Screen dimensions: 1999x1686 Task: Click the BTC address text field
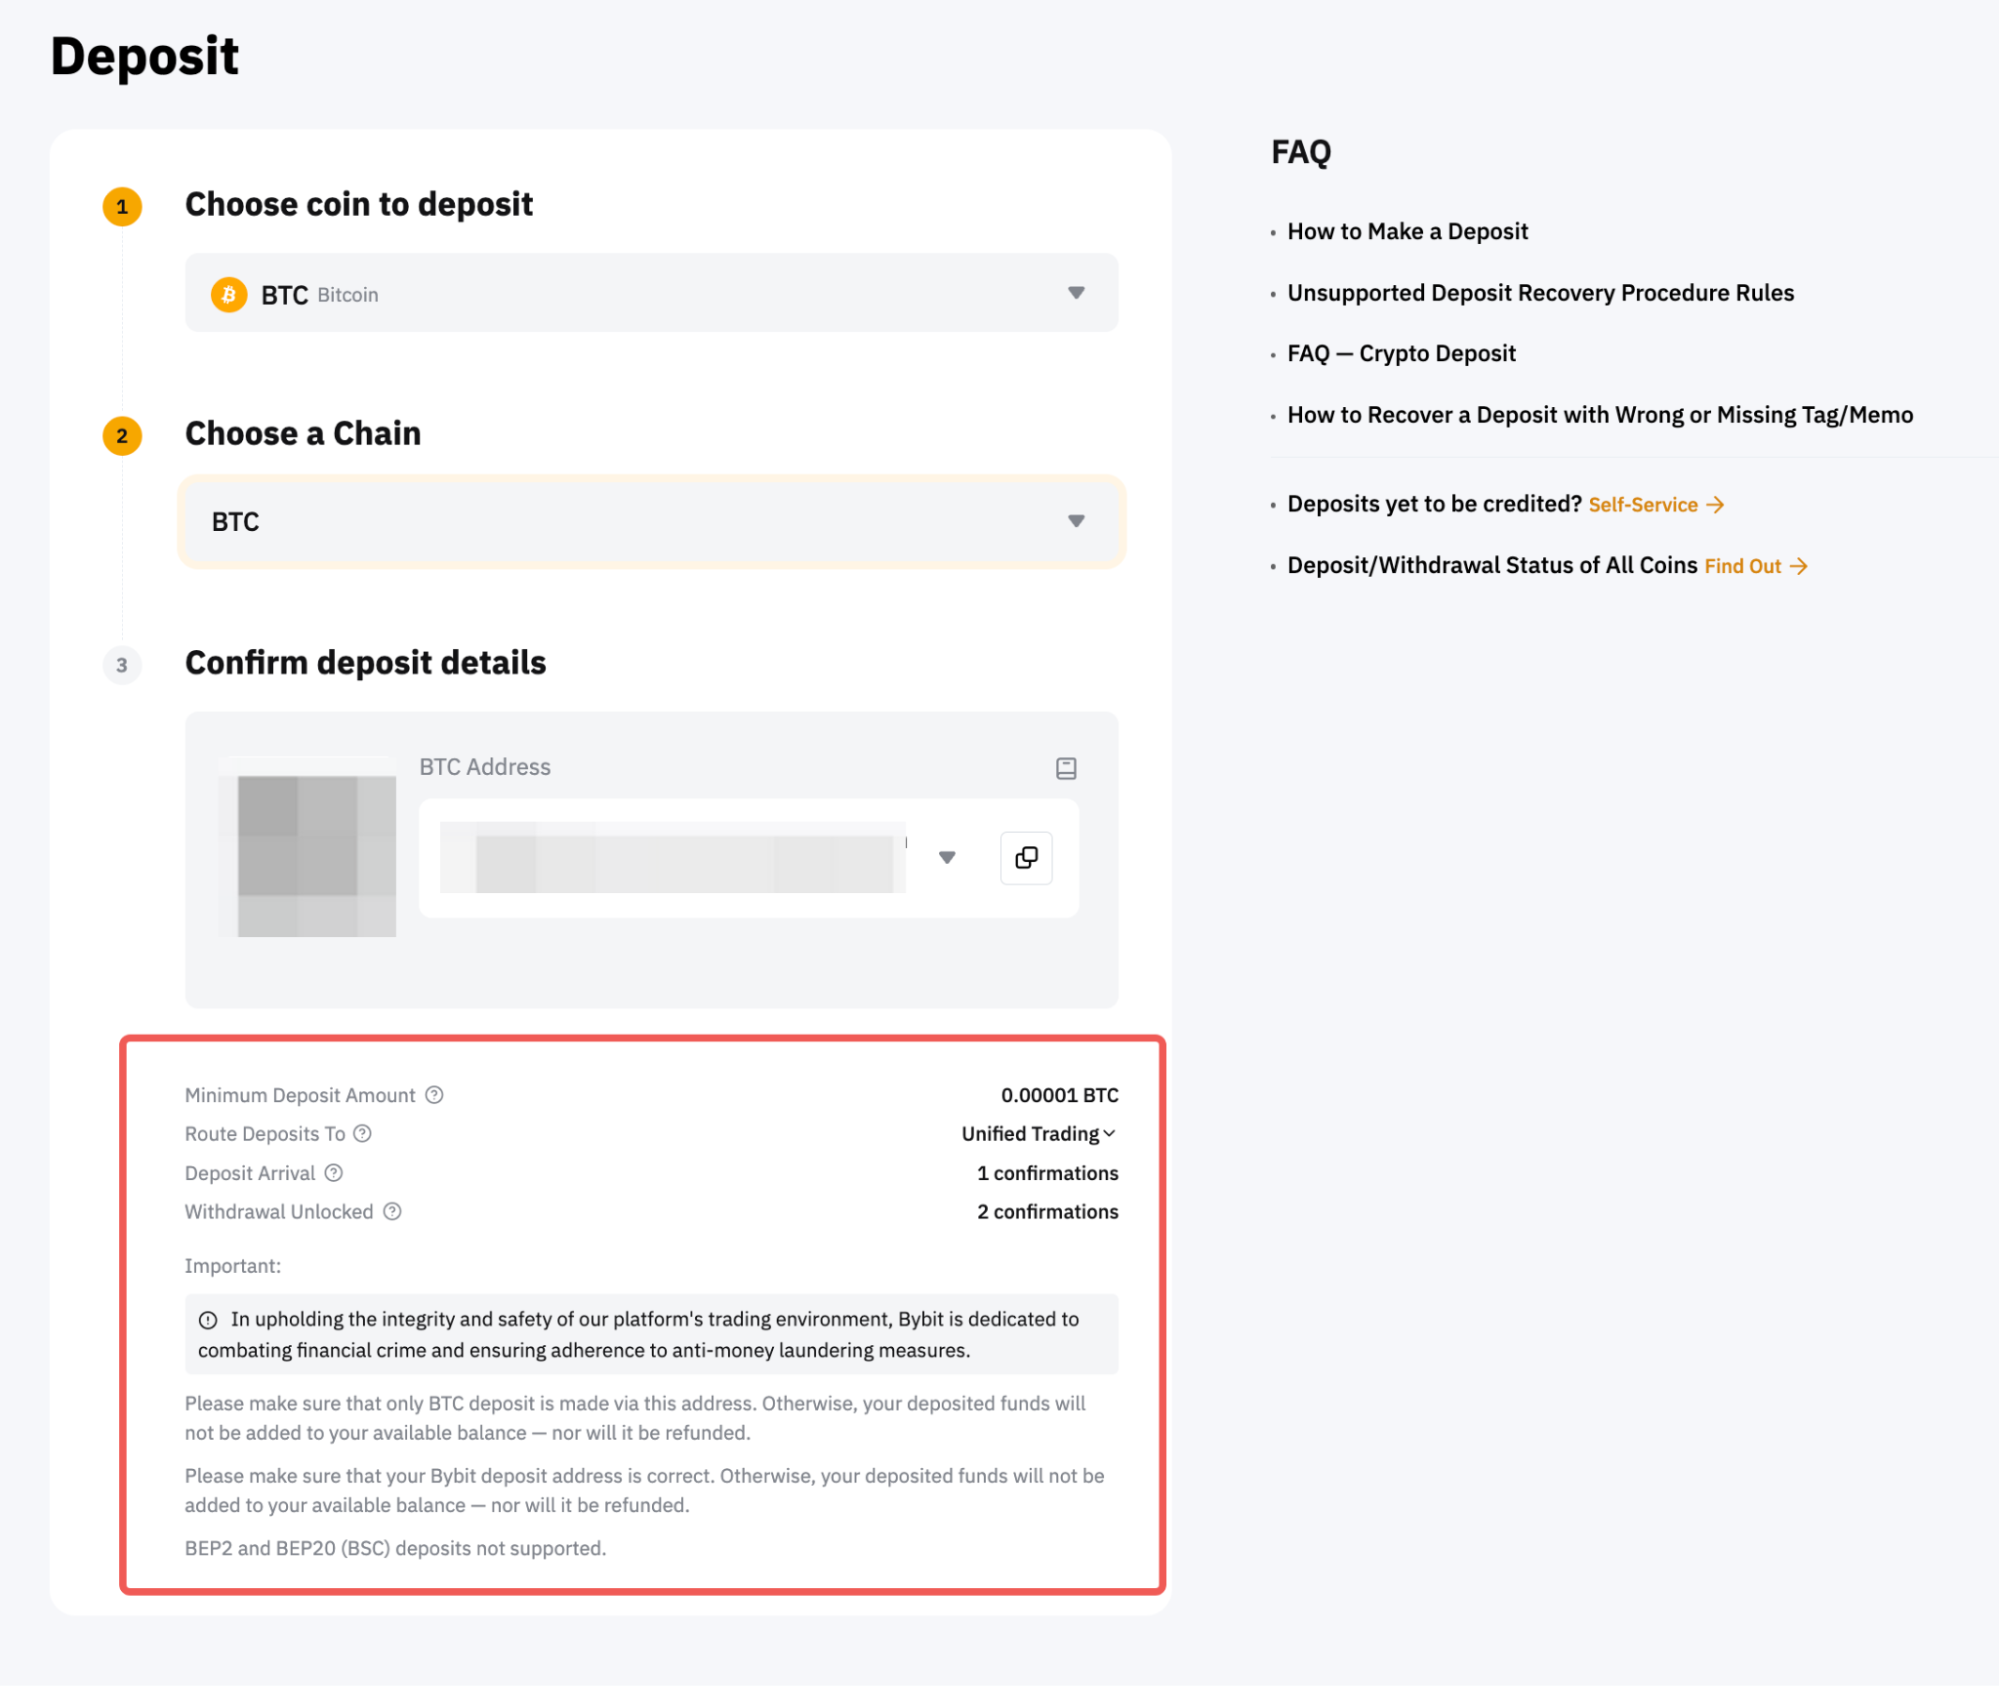click(x=672, y=858)
